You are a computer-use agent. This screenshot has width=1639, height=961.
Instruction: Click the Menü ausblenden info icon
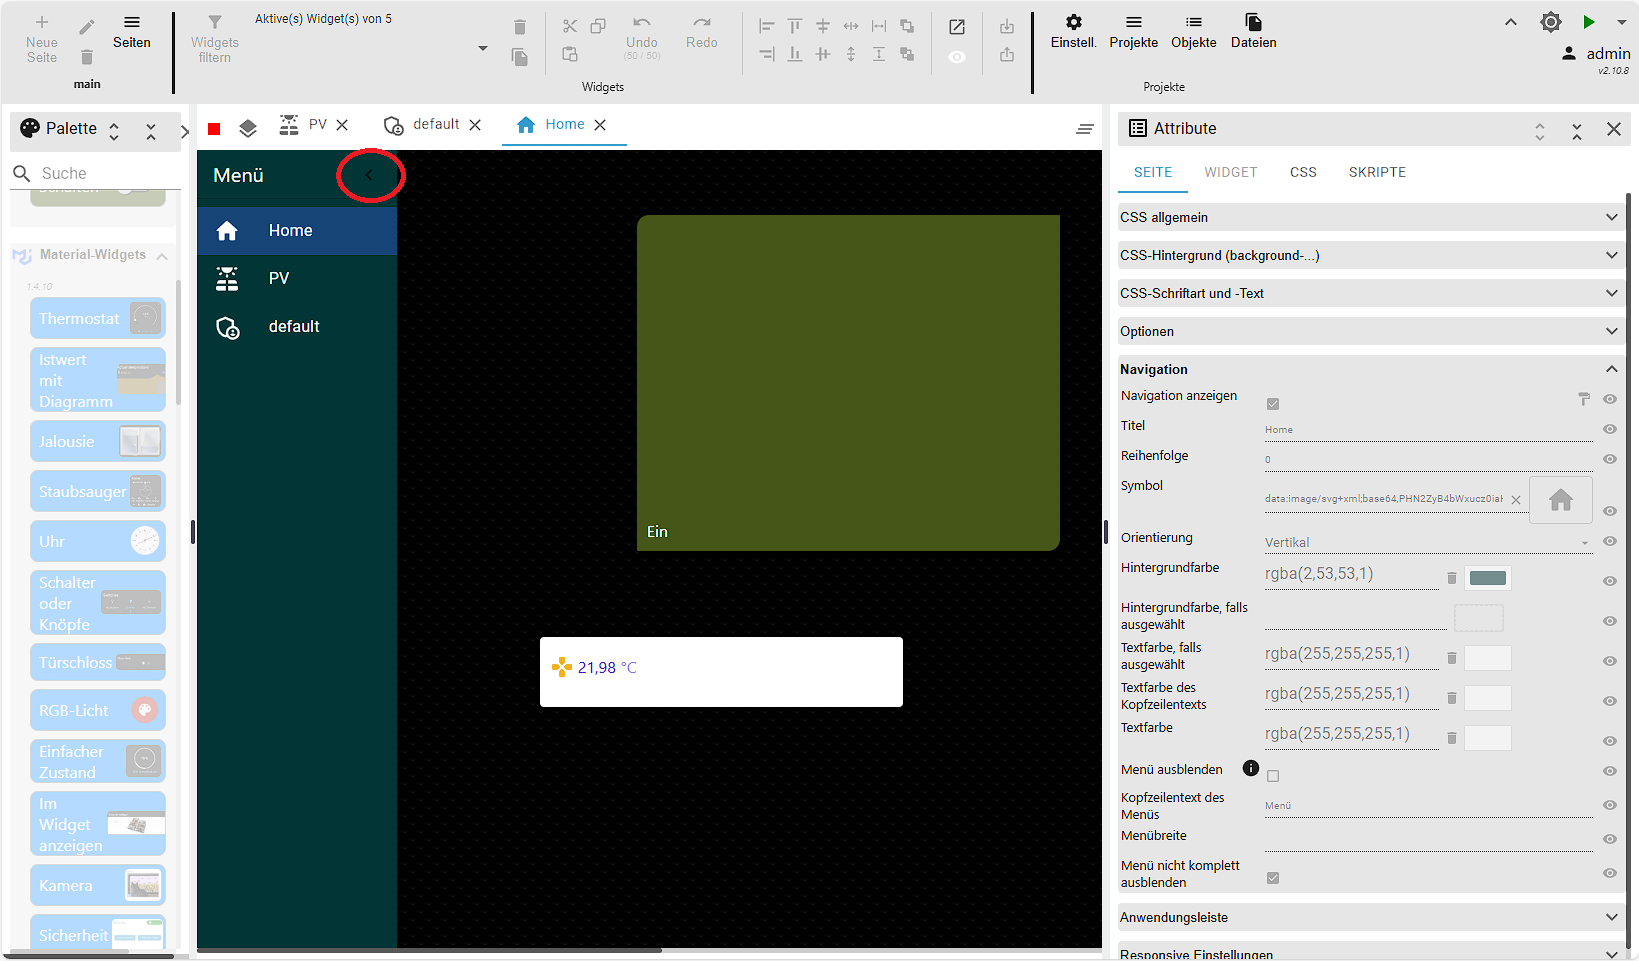1251,768
